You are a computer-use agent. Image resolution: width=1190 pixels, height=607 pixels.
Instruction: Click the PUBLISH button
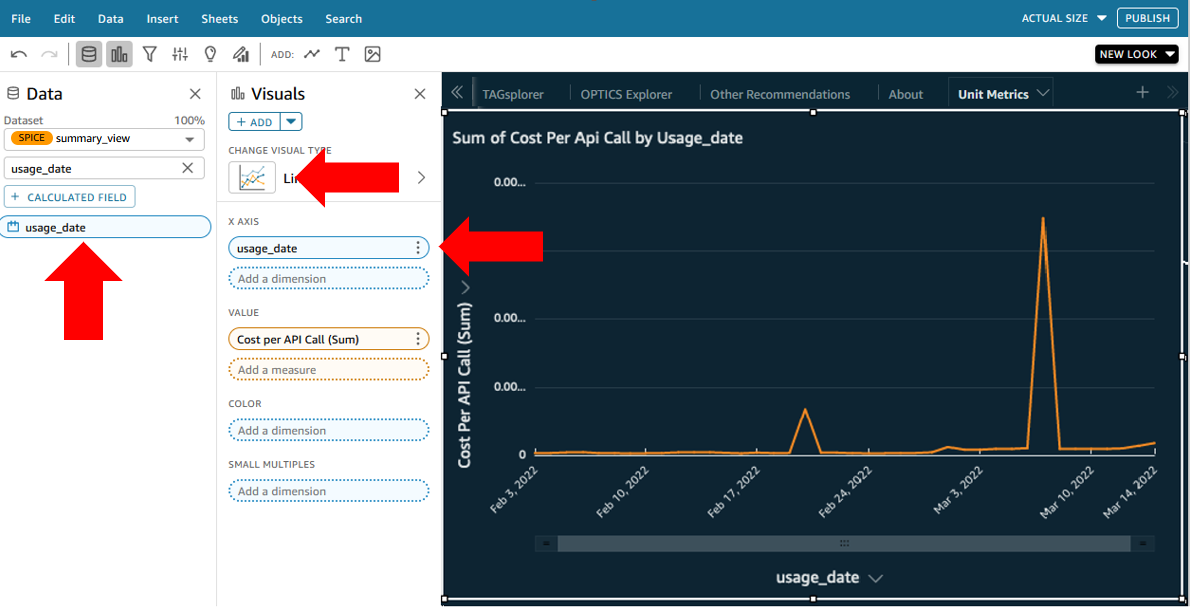(x=1147, y=17)
